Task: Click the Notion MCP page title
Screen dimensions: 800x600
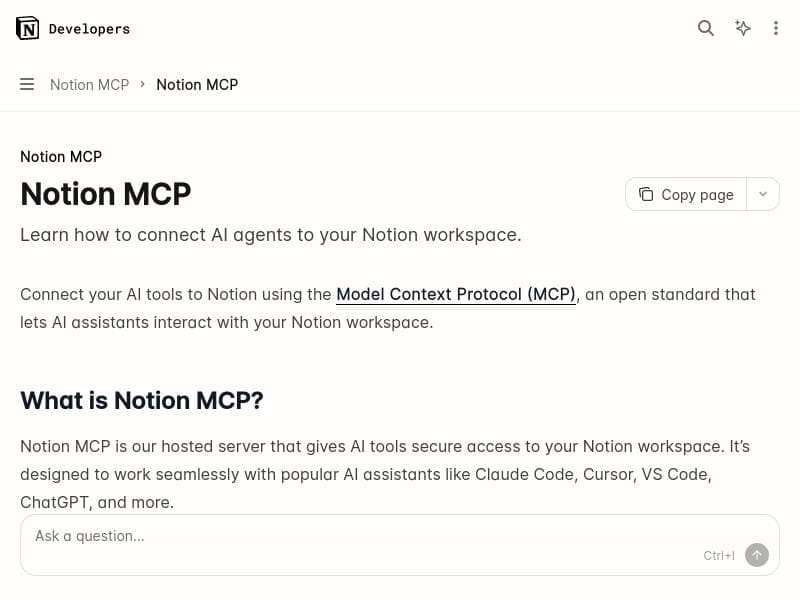Action: 105,194
